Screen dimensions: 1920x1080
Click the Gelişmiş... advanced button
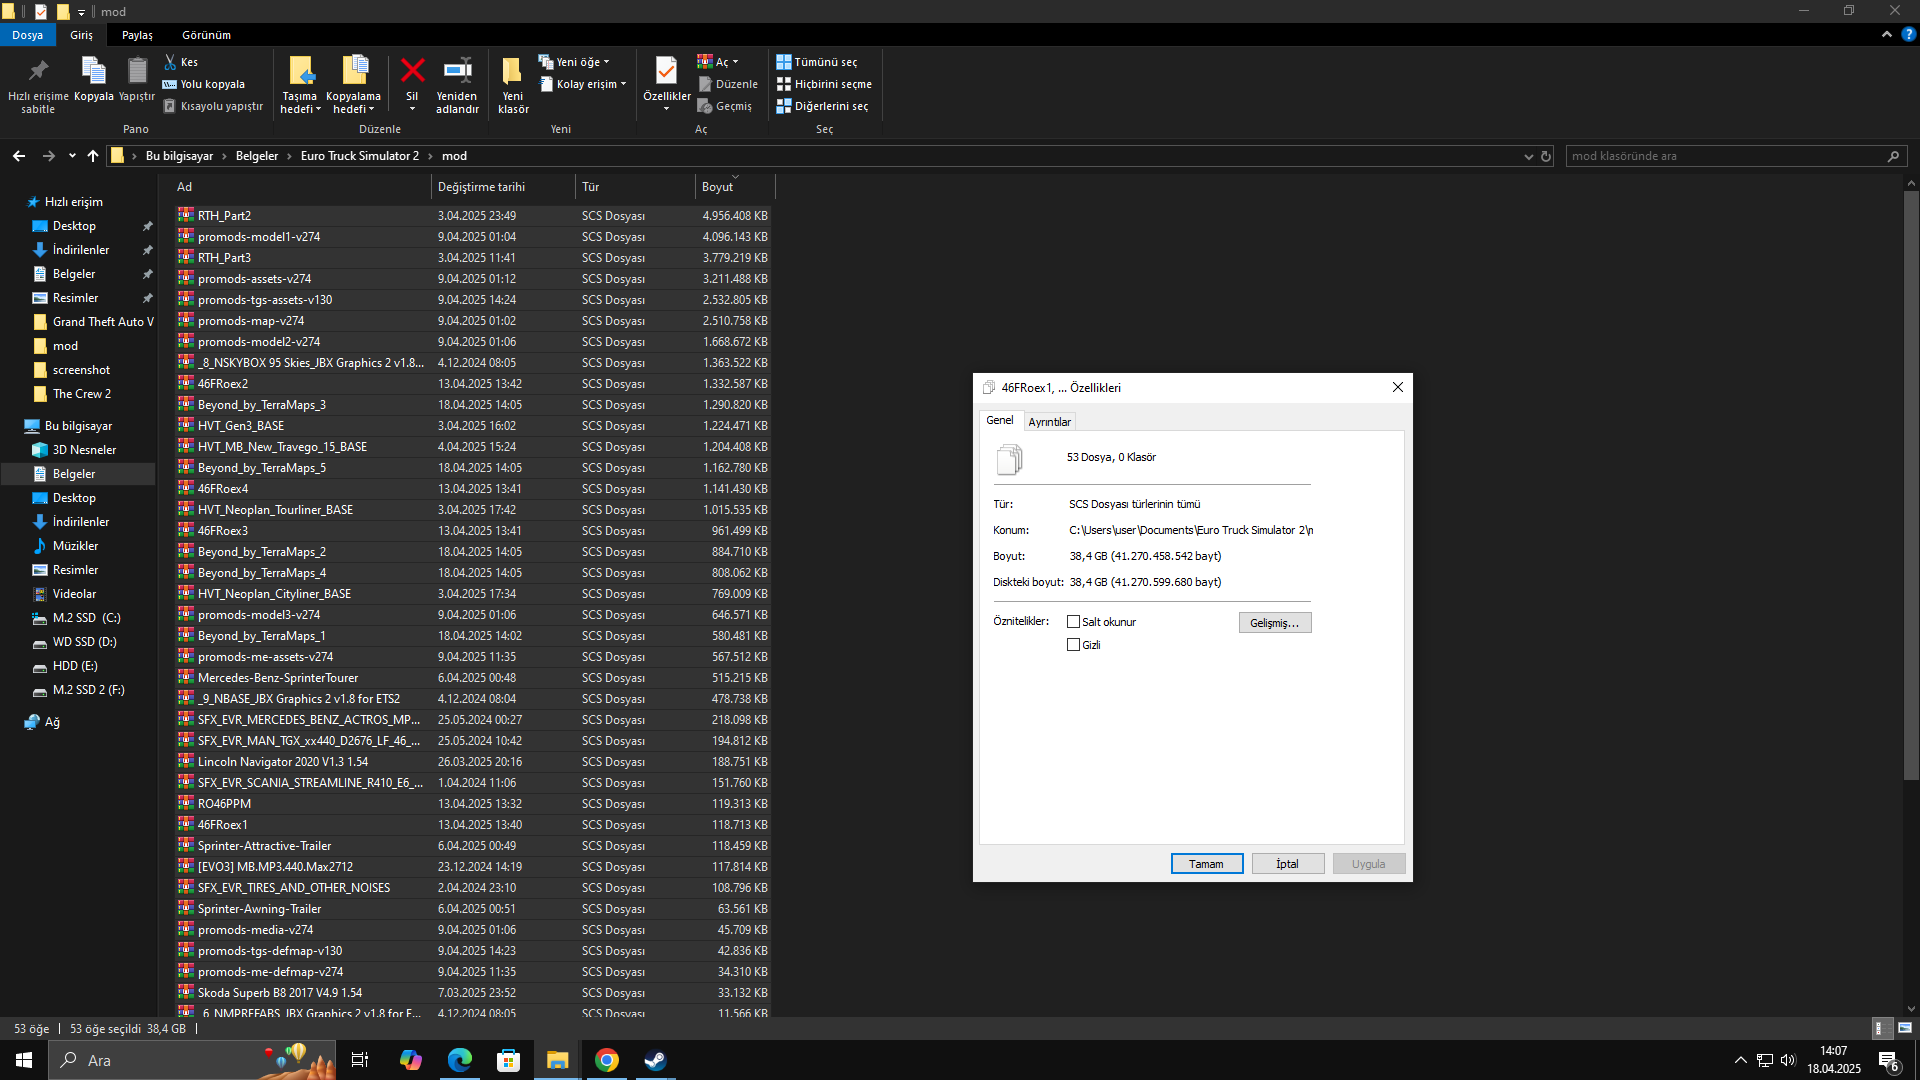tap(1274, 623)
